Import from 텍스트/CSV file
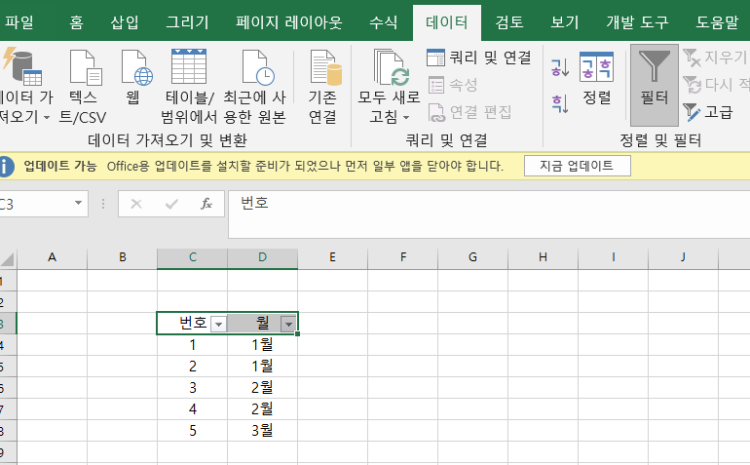Viewport: 750px width, 465px height. (x=83, y=86)
